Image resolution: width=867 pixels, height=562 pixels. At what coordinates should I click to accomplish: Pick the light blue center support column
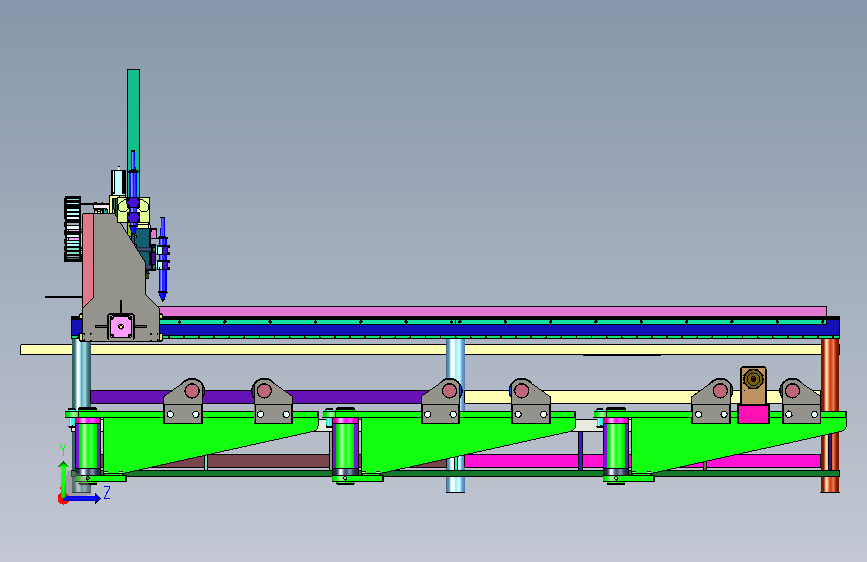click(456, 365)
